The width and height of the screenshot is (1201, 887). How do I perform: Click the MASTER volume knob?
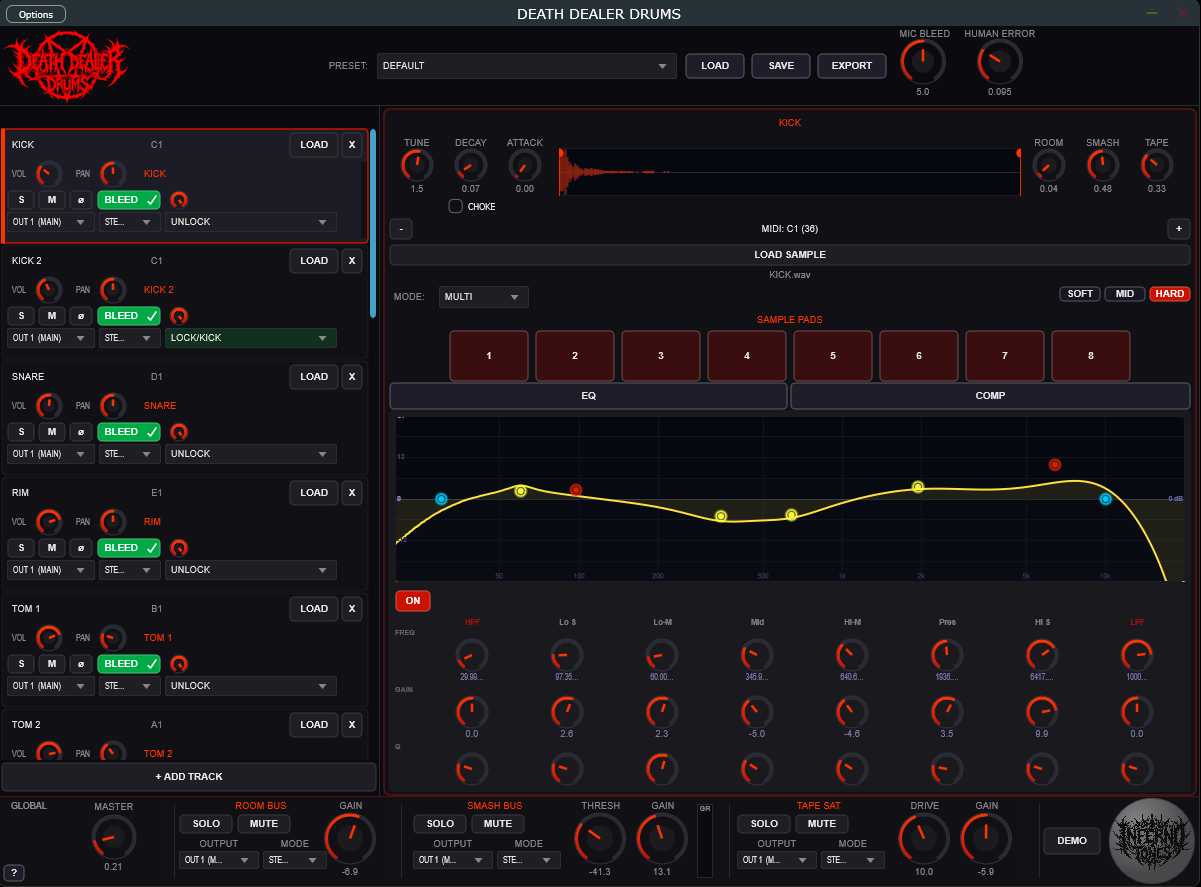[113, 837]
